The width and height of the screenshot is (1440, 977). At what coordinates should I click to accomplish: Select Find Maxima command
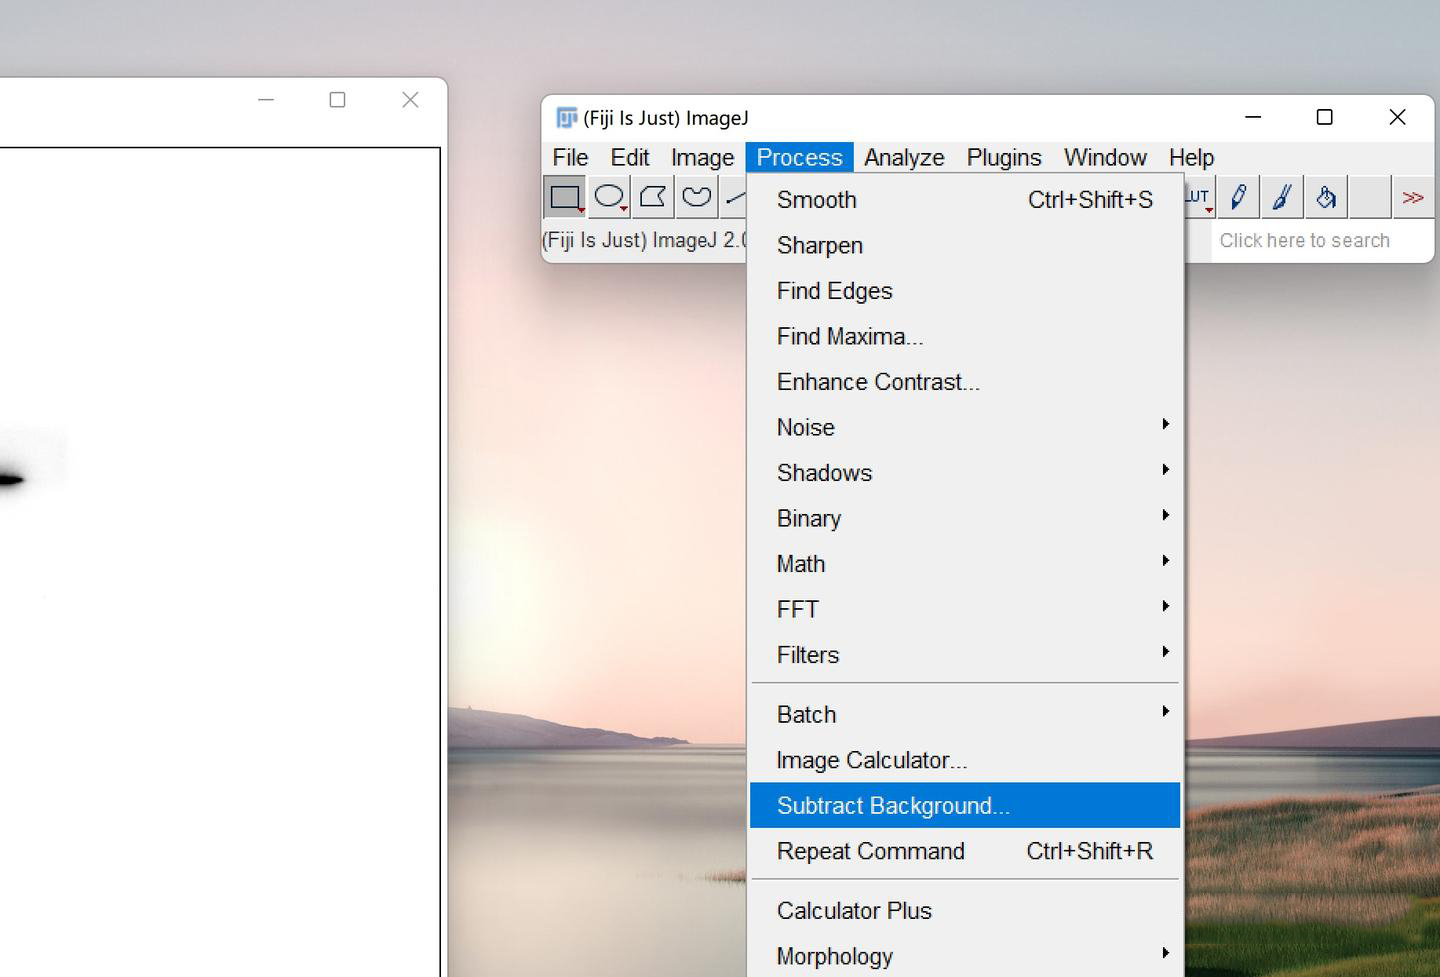coord(850,337)
